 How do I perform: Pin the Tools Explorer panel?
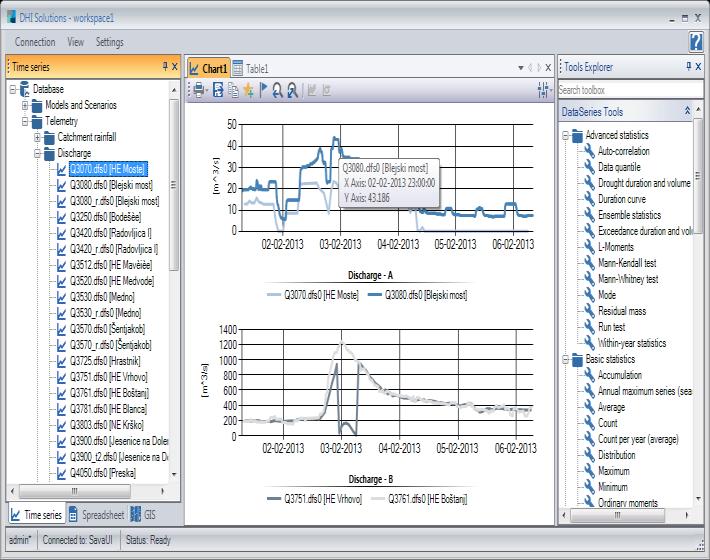(689, 67)
